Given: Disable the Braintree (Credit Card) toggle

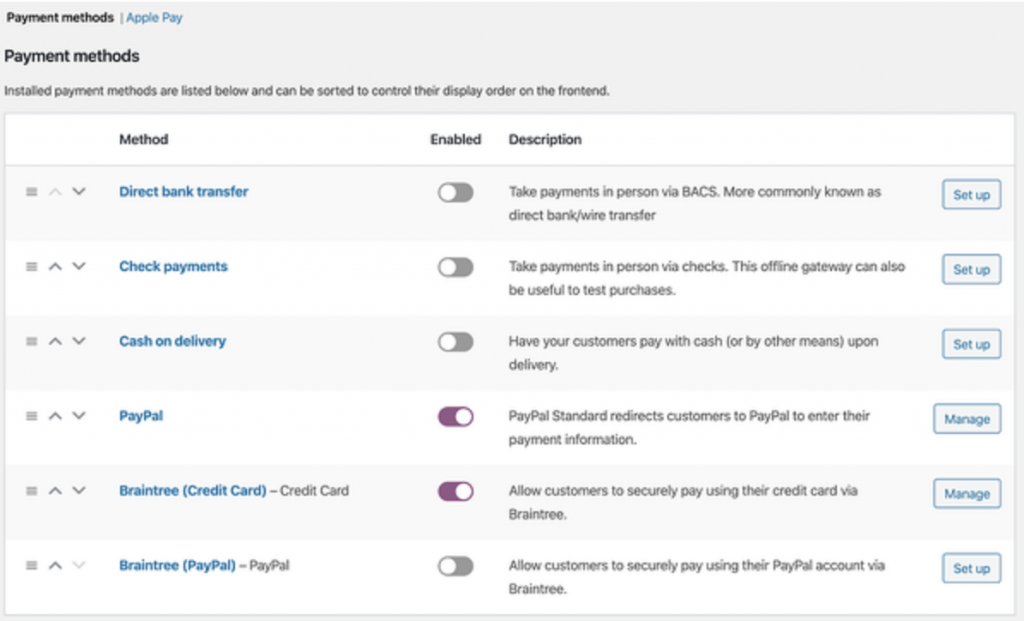Looking at the screenshot, I should coord(455,492).
